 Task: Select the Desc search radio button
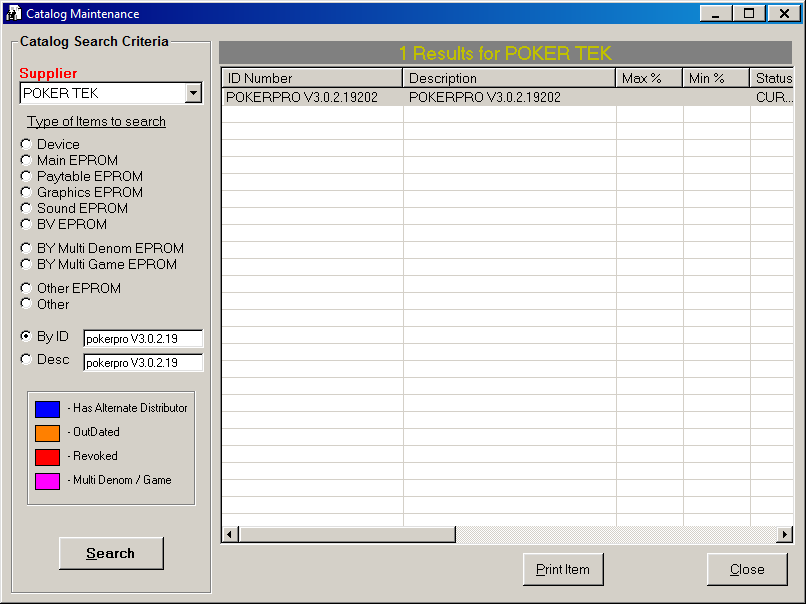[26, 359]
